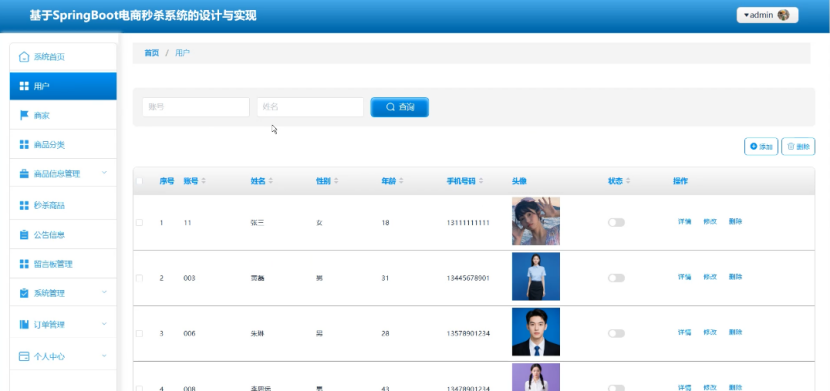This screenshot has height=391, width=830.
Task: Toggle the 状态 switch for account 003
Action: pyautogui.click(x=616, y=278)
